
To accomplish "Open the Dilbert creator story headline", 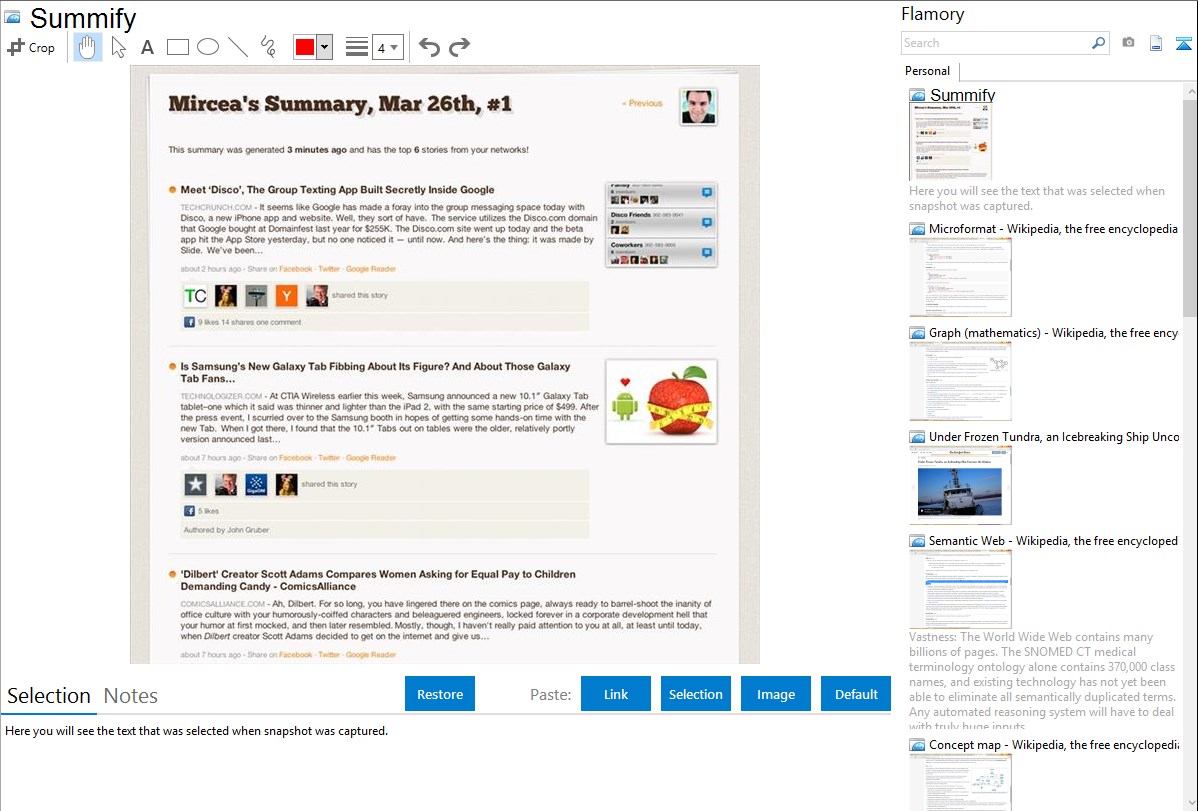I will [377, 580].
